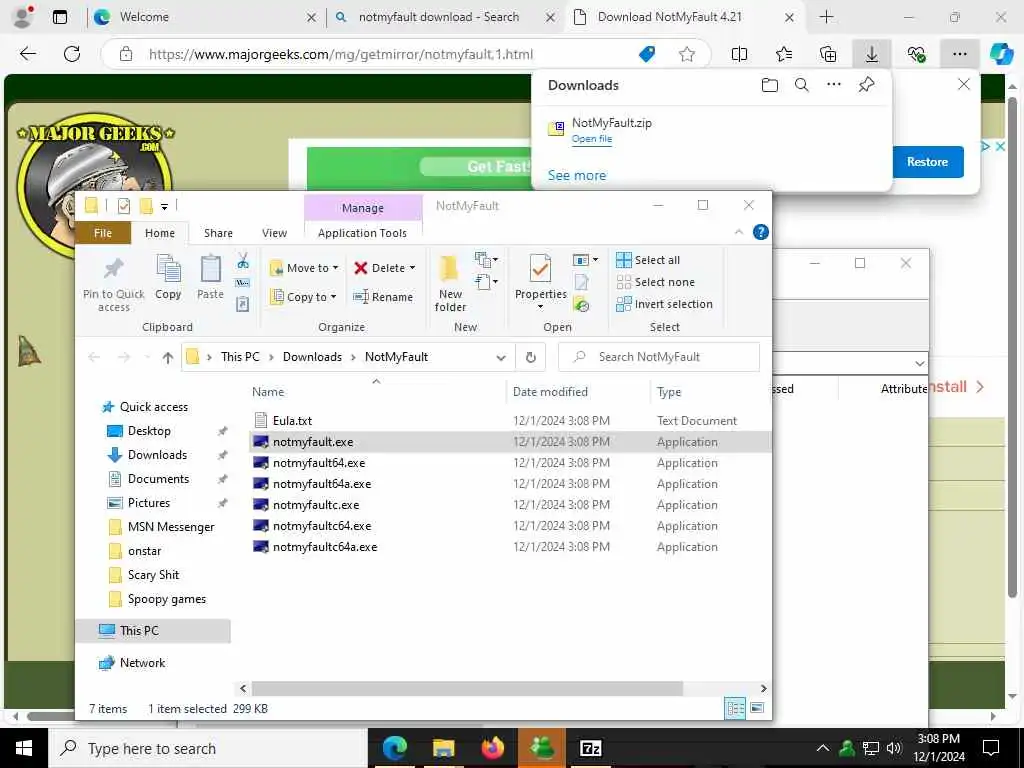The width and height of the screenshot is (1024, 768).
Task: Select notmyfault64.exe file
Action: pyautogui.click(x=509, y=463)
